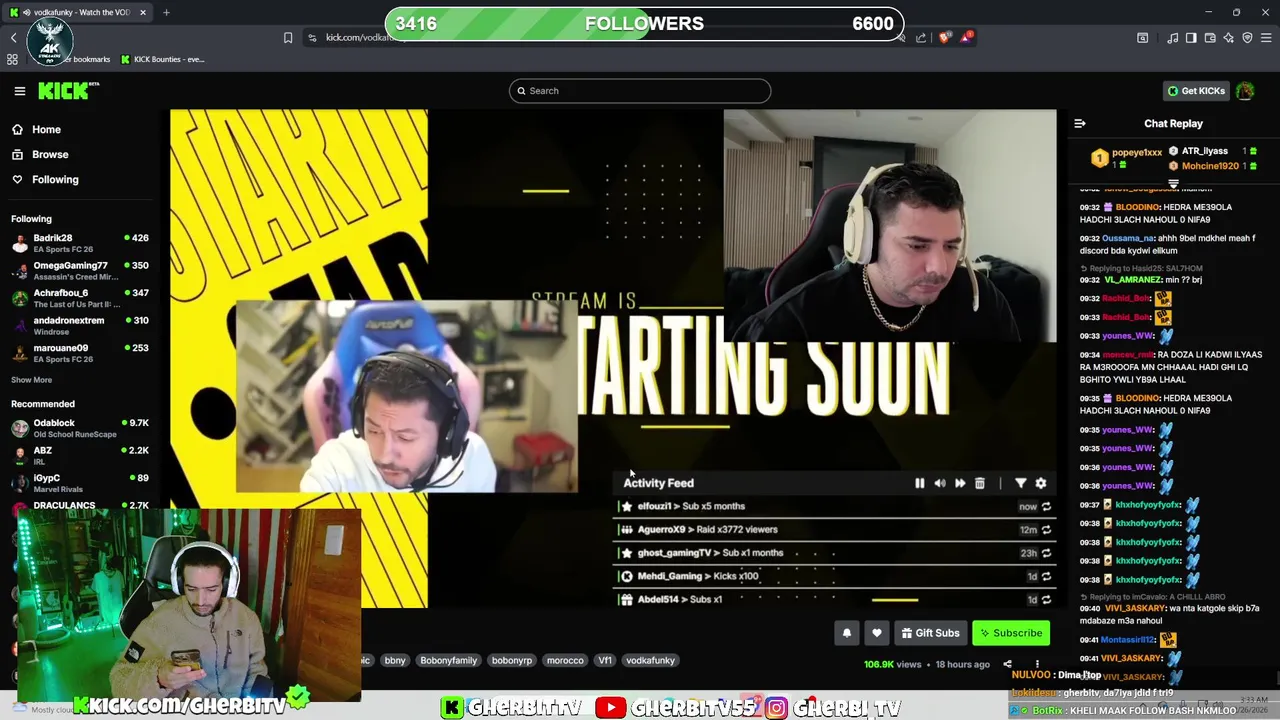Select the Vf1 tag
1280x720 pixels.
pos(605,661)
